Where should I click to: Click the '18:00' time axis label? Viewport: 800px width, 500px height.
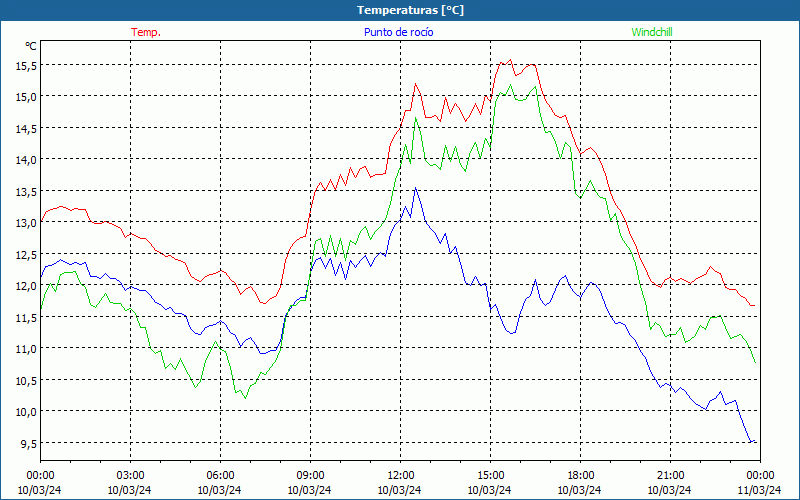coord(580,476)
